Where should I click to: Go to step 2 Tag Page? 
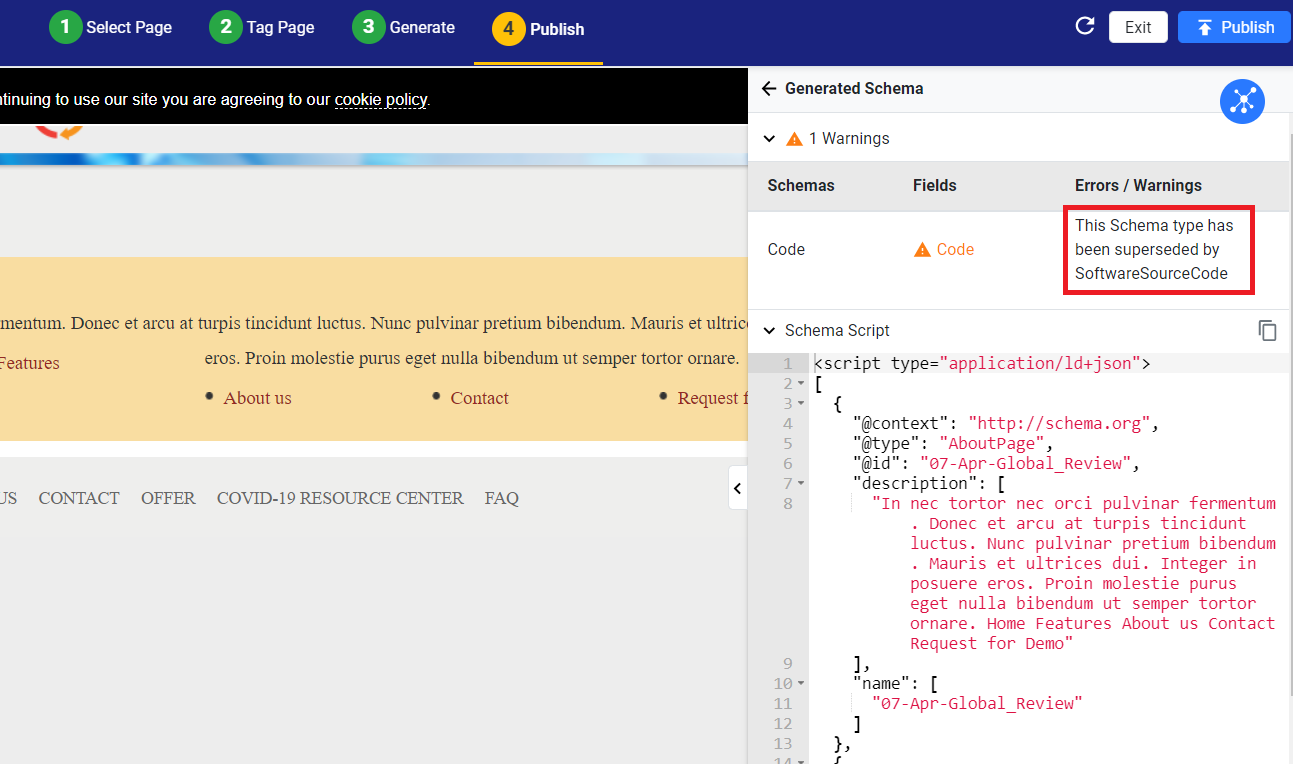tap(262, 27)
